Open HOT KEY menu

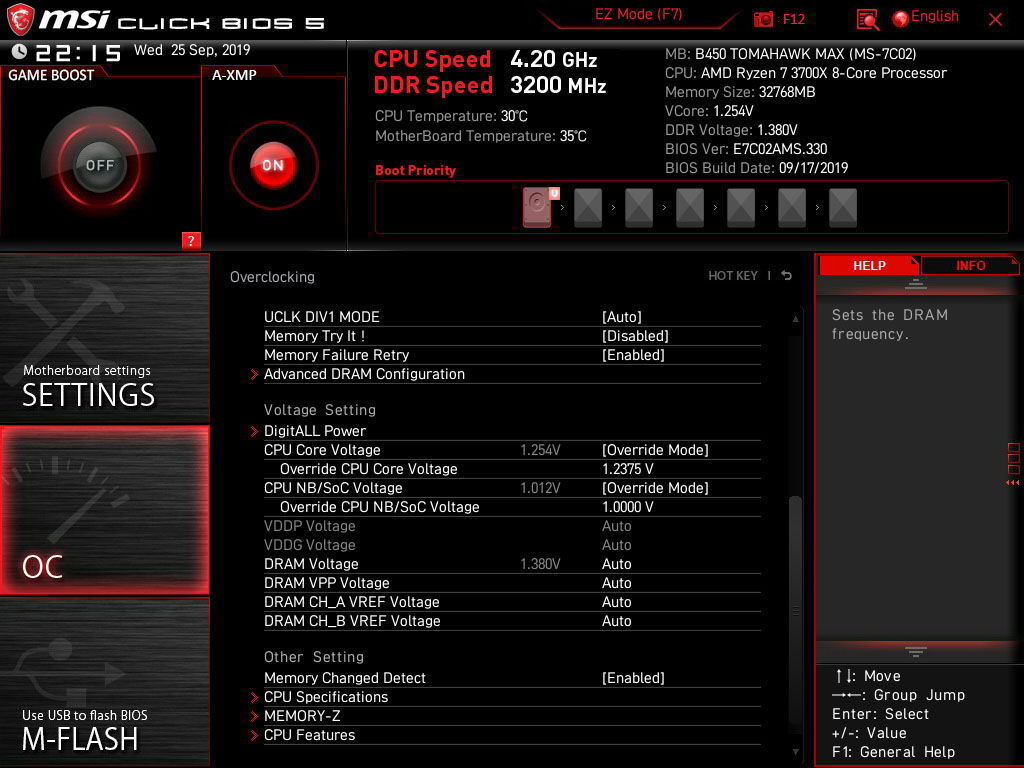pyautogui.click(x=733, y=276)
